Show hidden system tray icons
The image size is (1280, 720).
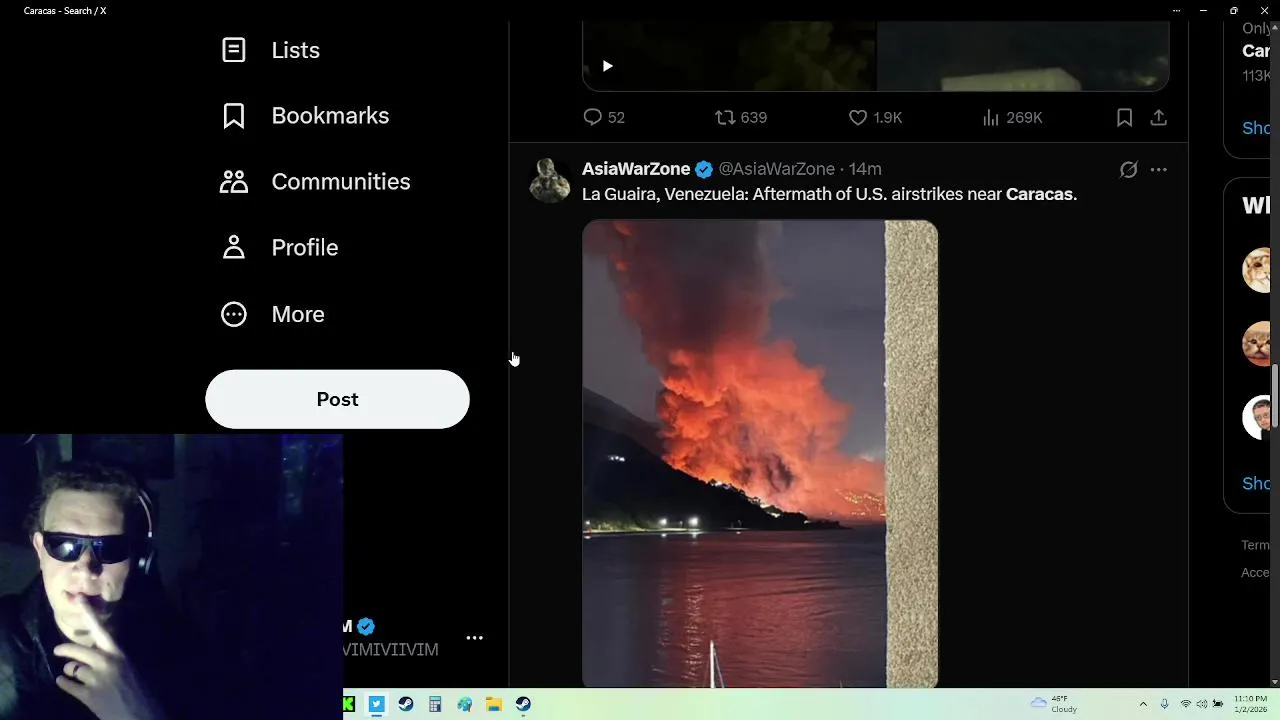click(1143, 704)
